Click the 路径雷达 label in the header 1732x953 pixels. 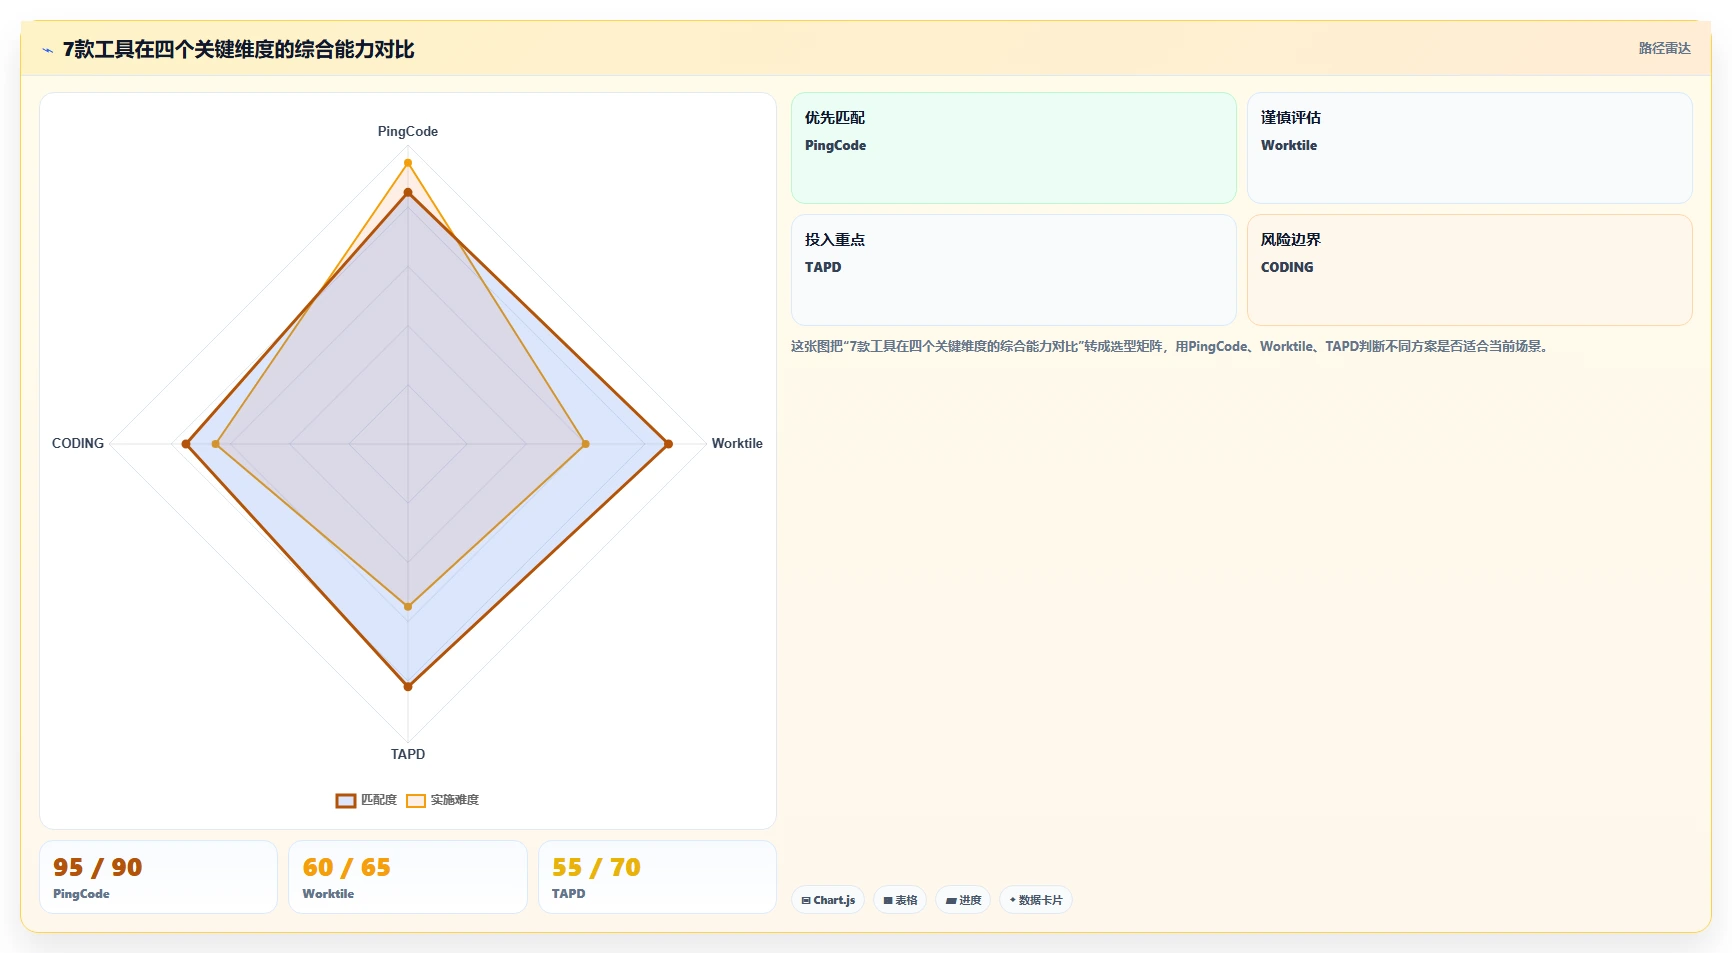1664,48
